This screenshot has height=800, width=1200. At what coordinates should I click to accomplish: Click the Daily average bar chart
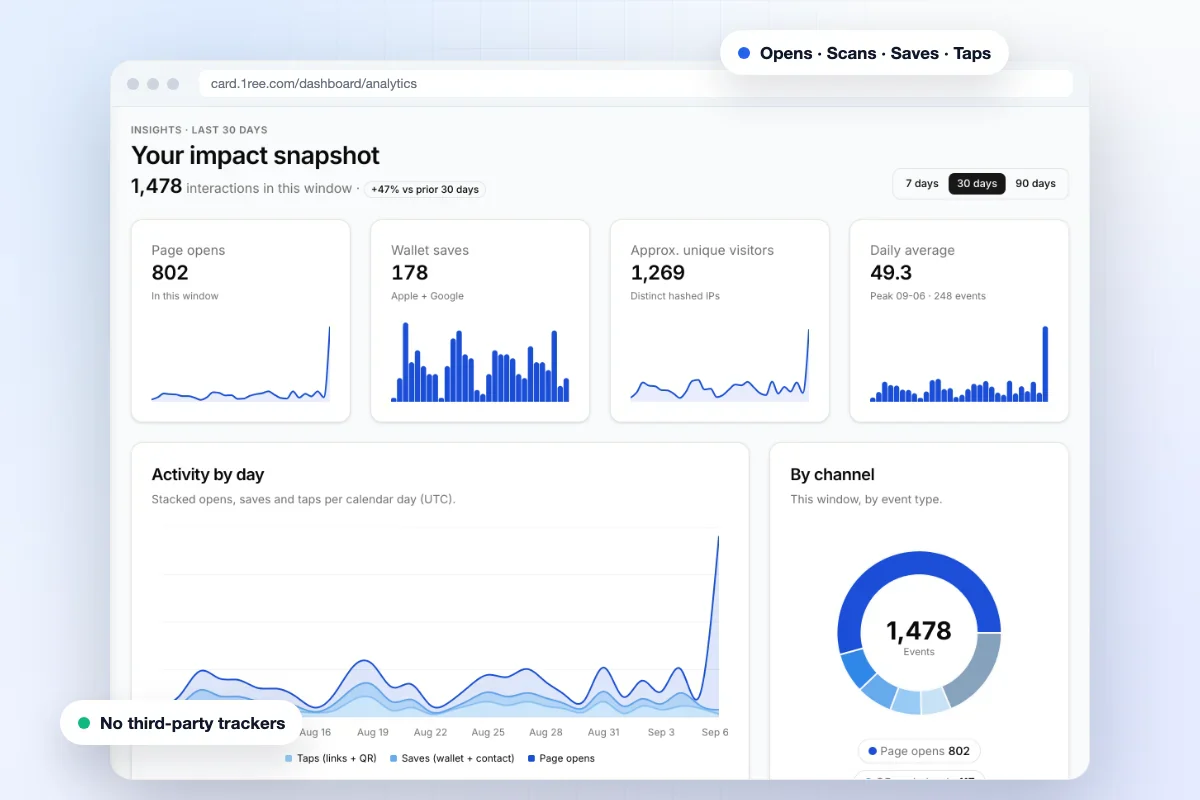[x=959, y=364]
